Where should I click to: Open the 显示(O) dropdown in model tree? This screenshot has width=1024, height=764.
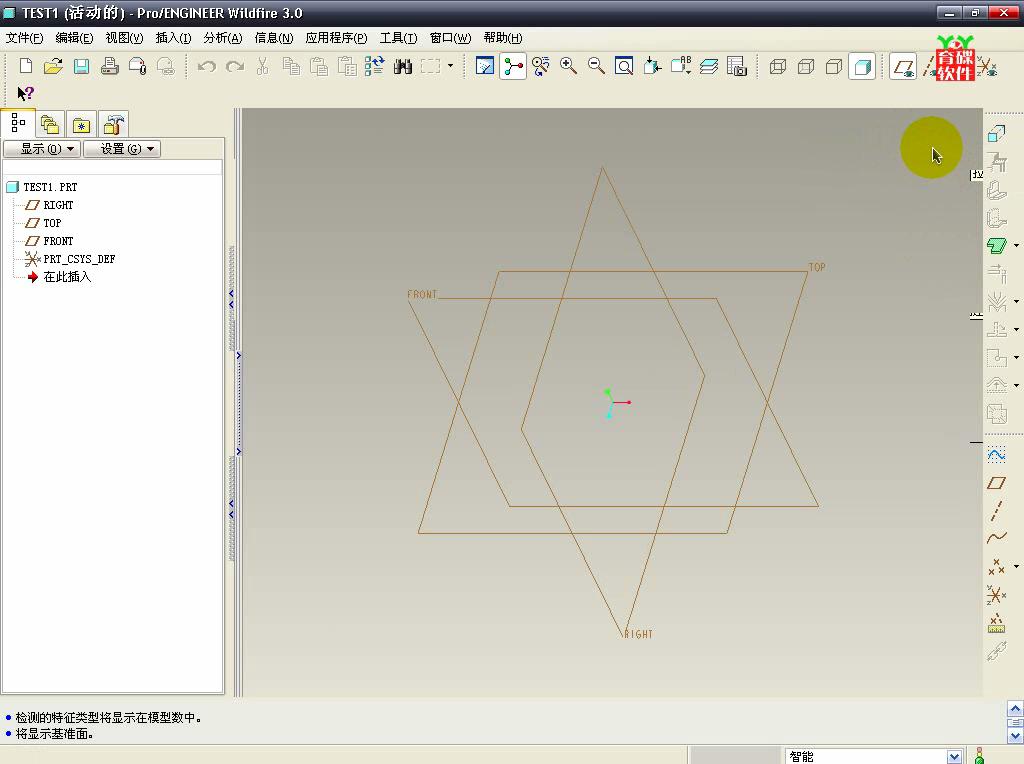(42, 149)
